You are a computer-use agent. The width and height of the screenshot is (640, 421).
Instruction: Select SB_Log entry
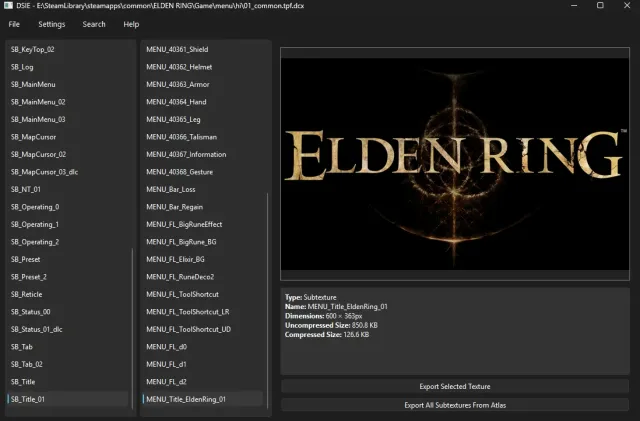point(68,67)
